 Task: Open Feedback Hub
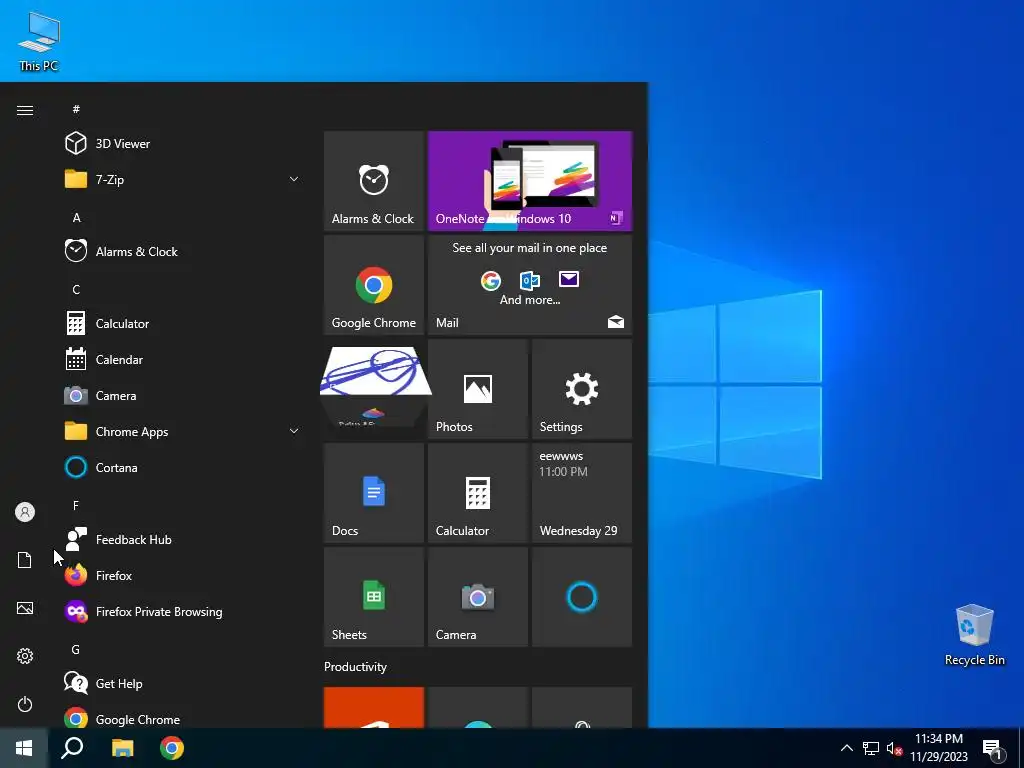[182, 539]
